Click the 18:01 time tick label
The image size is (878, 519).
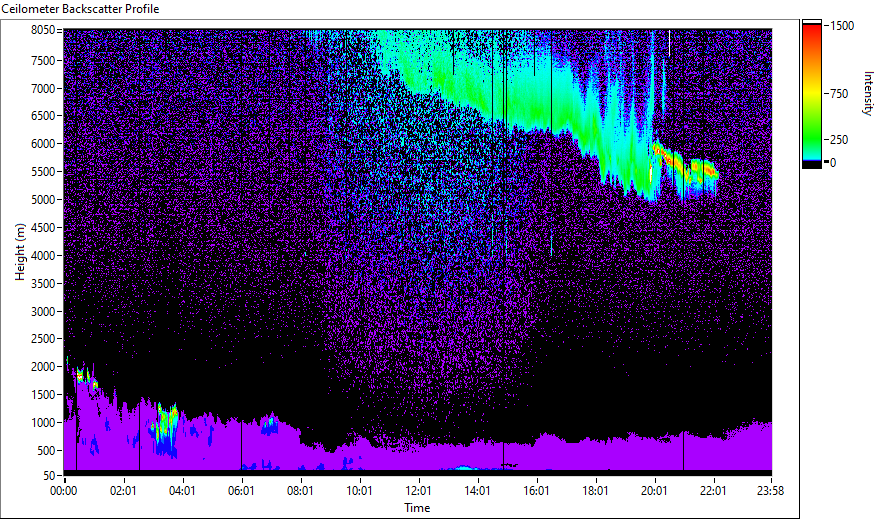(x=595, y=491)
